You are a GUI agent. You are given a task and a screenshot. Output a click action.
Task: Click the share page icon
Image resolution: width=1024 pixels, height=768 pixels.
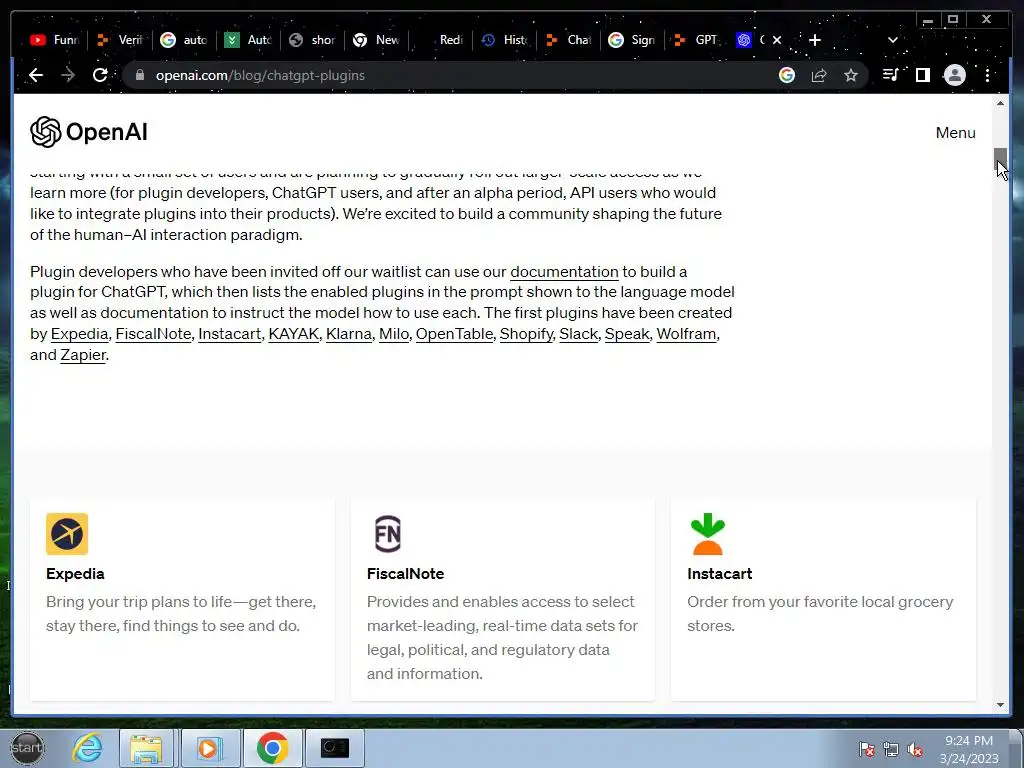(819, 75)
